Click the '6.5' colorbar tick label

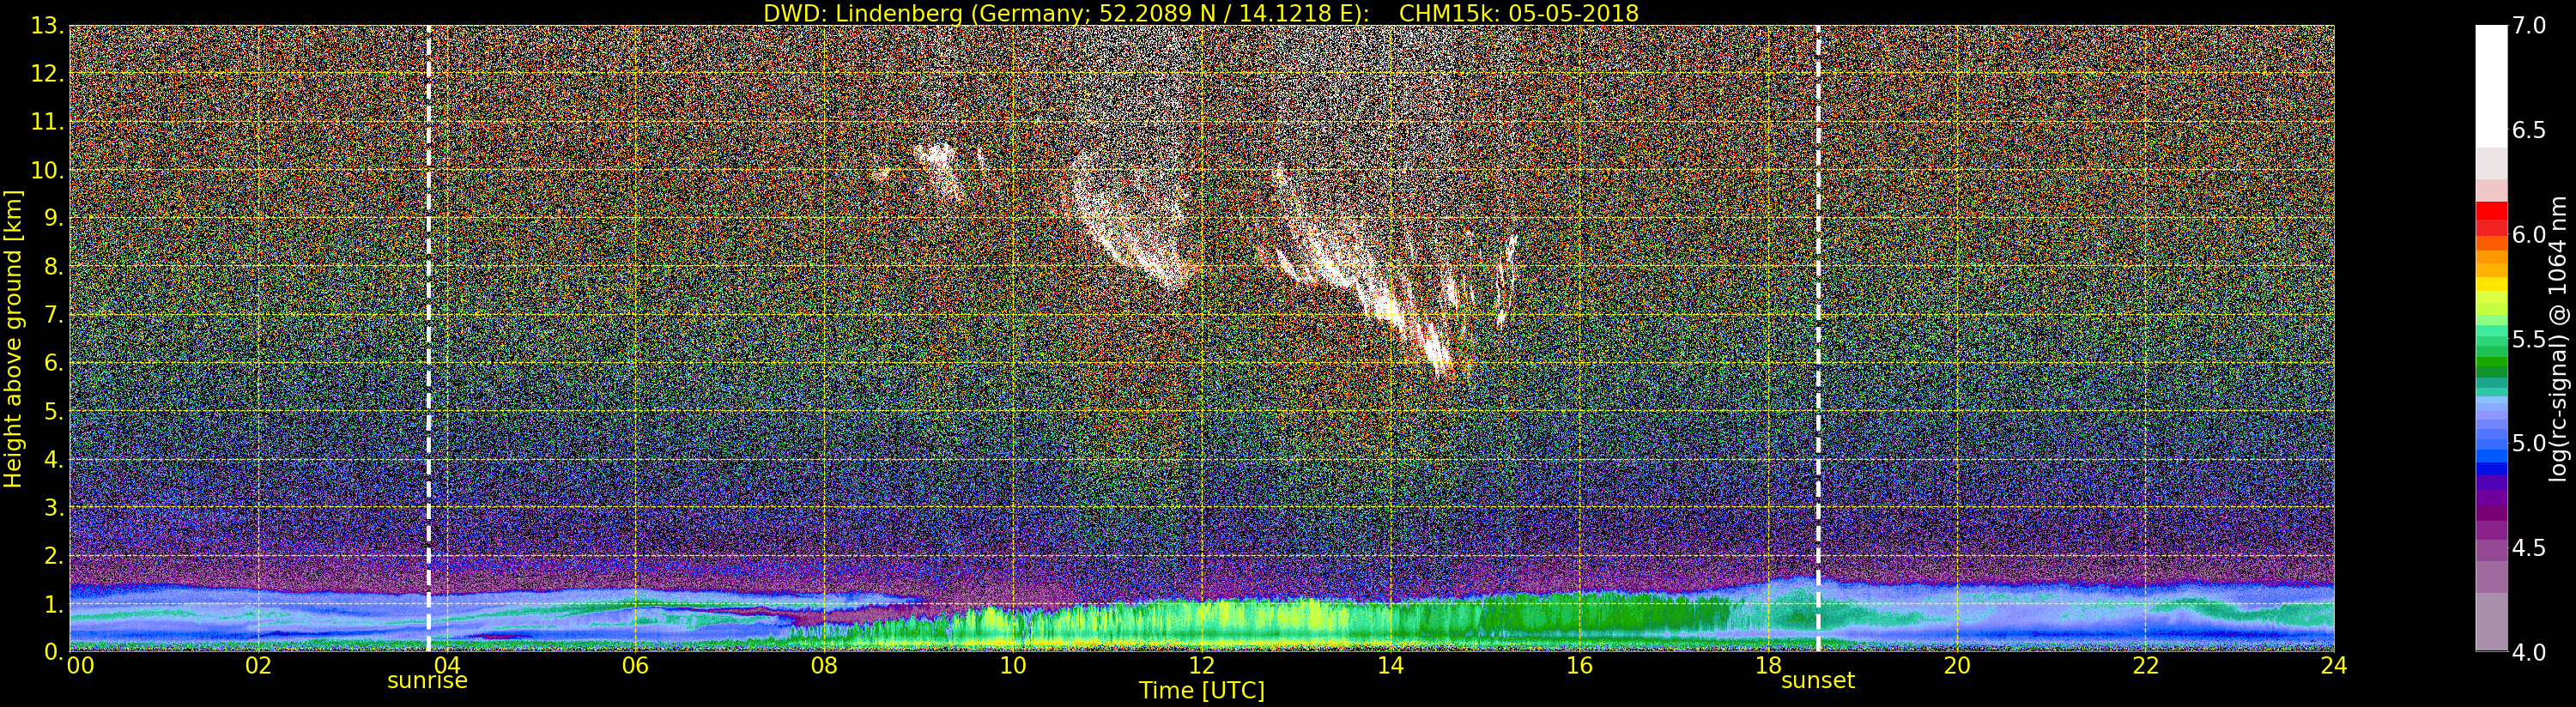(2529, 130)
